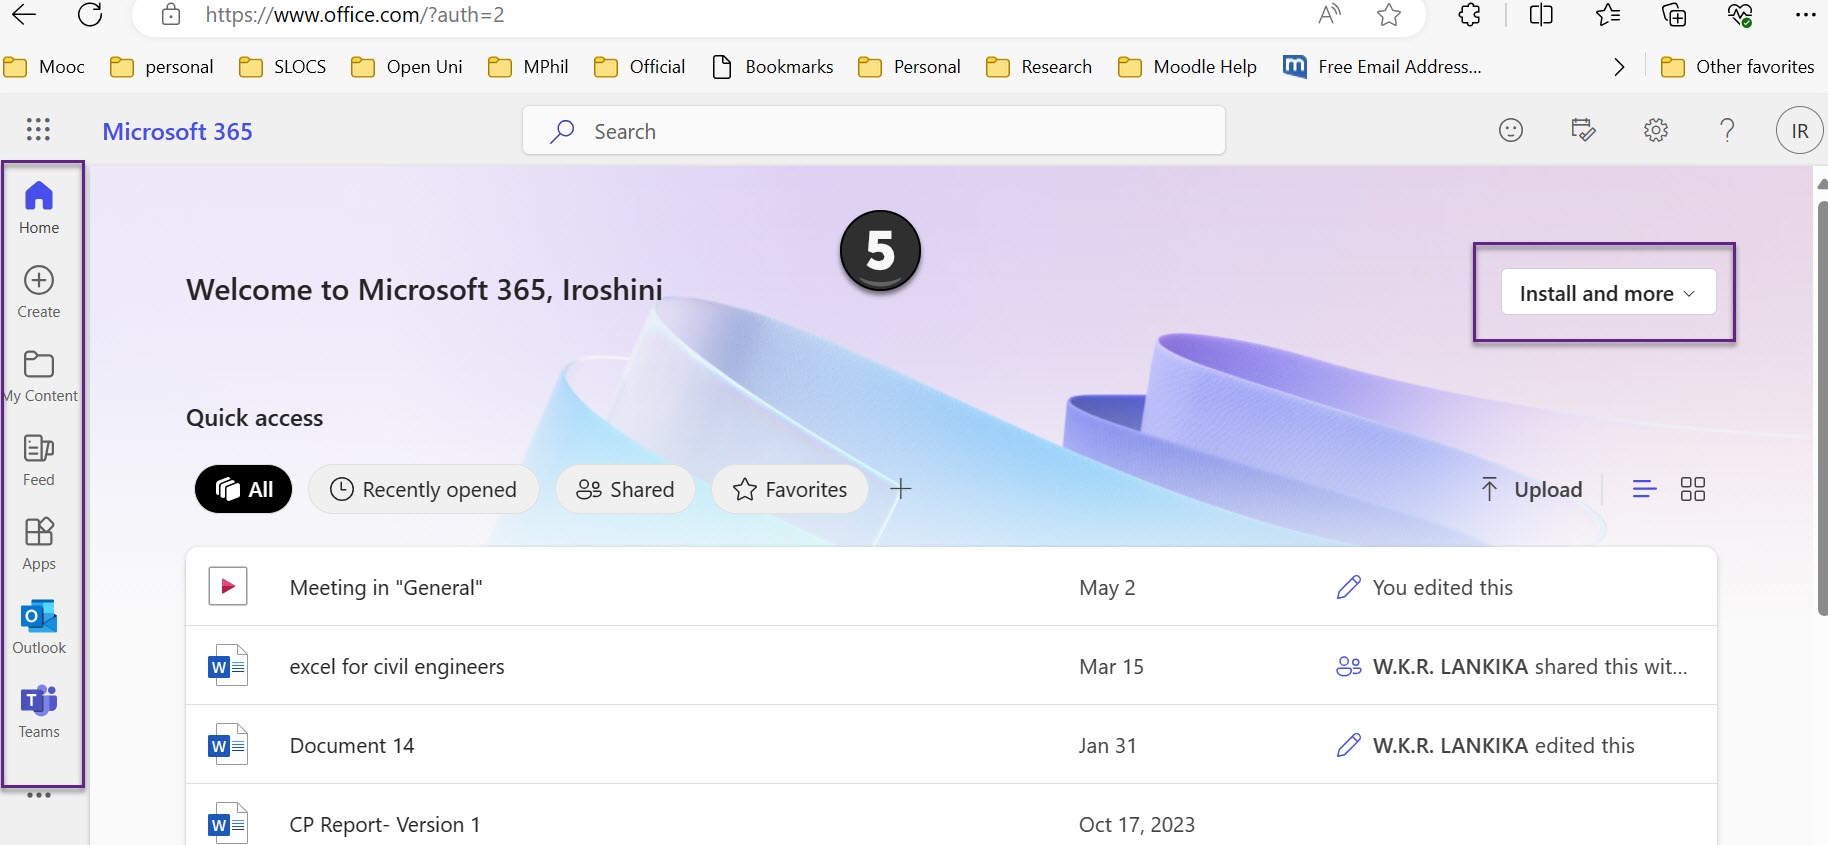Open the Moodle Help bookmarks folder
The height and width of the screenshot is (845, 1828).
(x=1188, y=67)
